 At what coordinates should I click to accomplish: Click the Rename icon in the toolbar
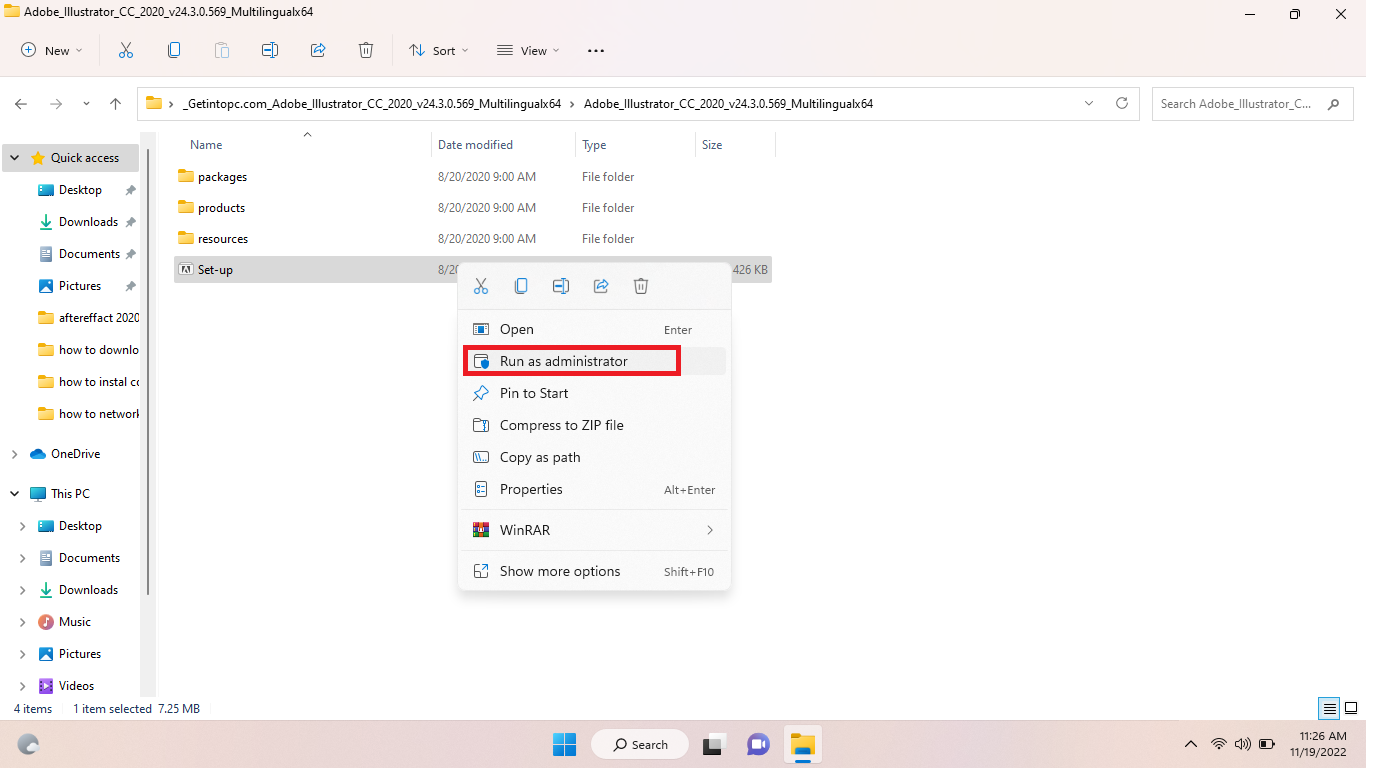click(270, 50)
